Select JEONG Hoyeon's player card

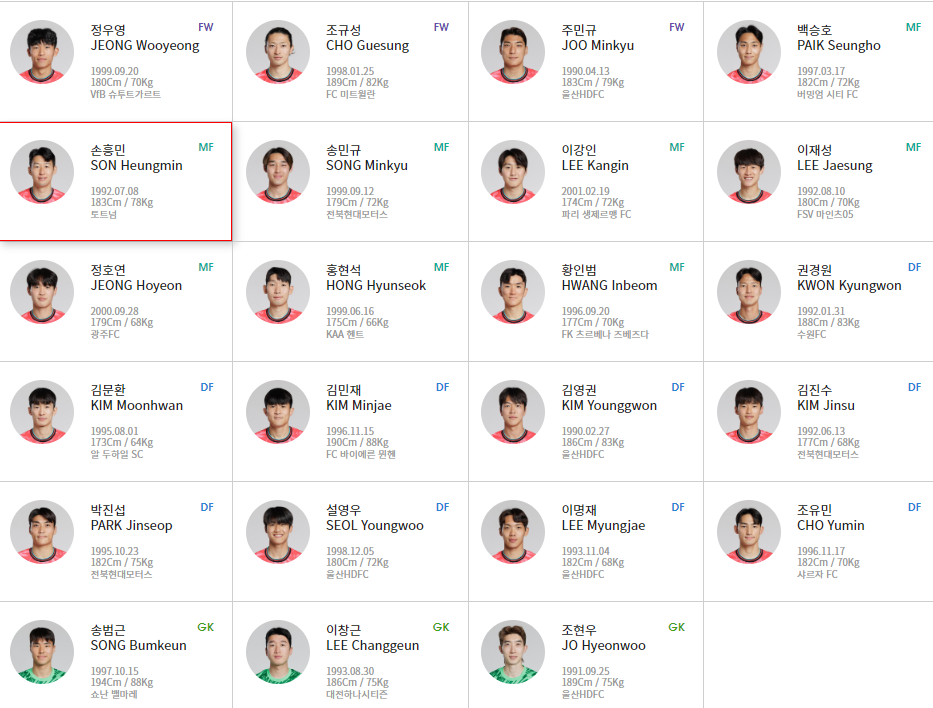coord(115,300)
